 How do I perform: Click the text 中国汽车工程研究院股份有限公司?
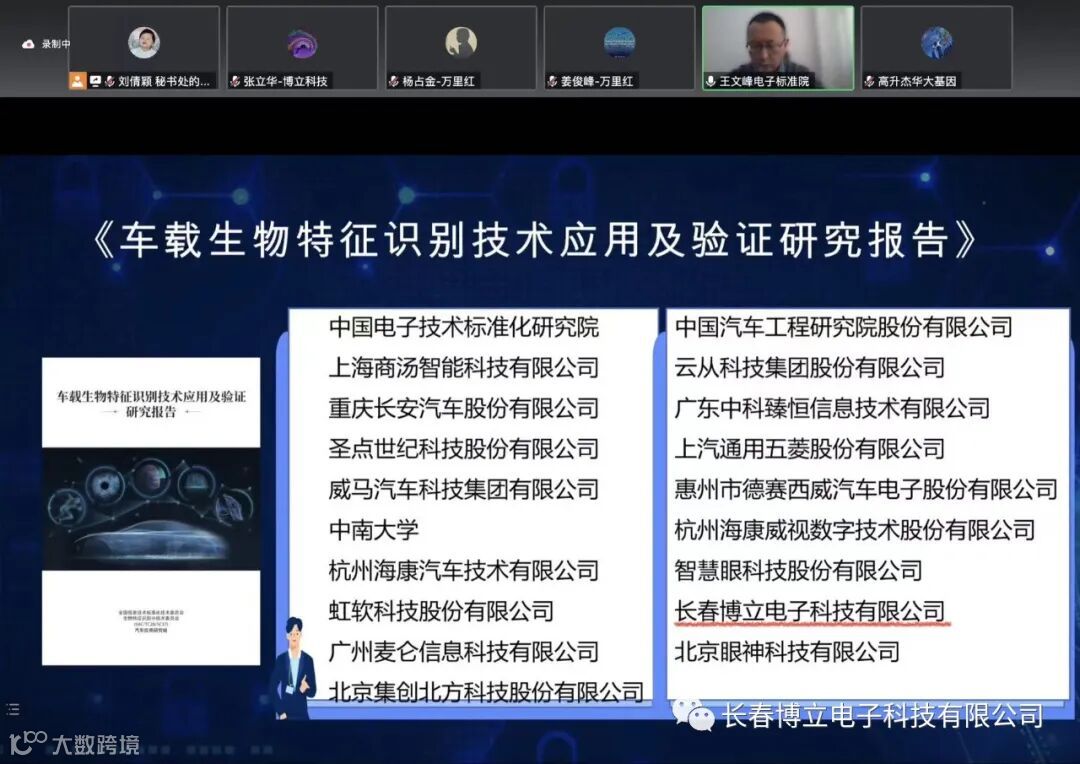point(844,327)
